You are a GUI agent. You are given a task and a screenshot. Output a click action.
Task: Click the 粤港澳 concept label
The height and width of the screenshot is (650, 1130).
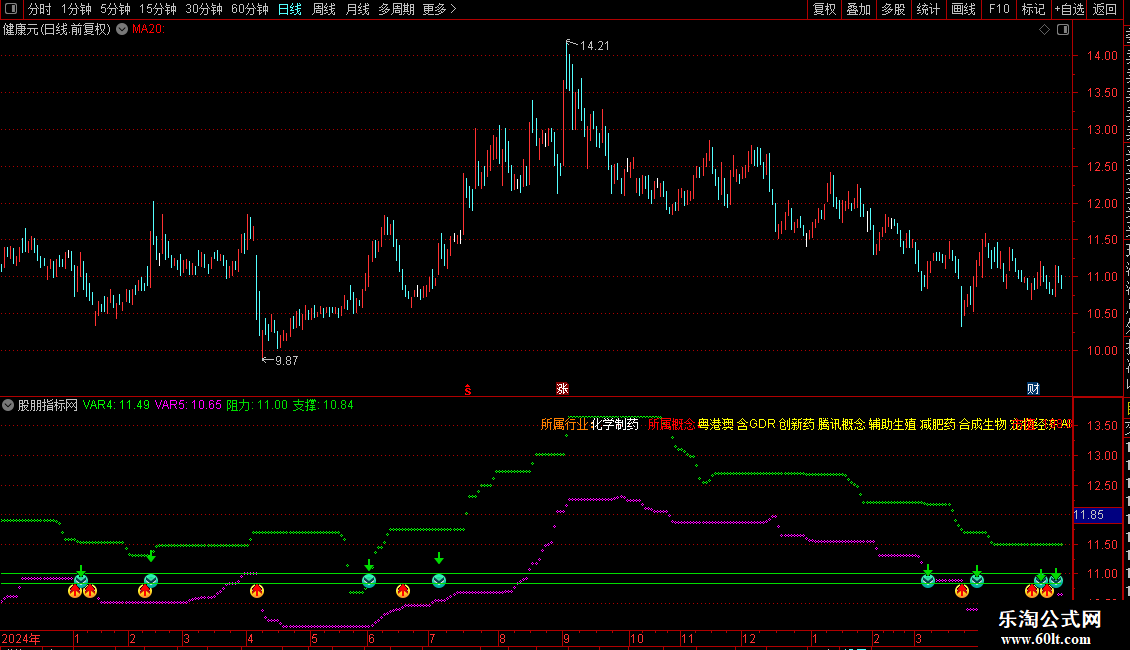pyautogui.click(x=716, y=424)
